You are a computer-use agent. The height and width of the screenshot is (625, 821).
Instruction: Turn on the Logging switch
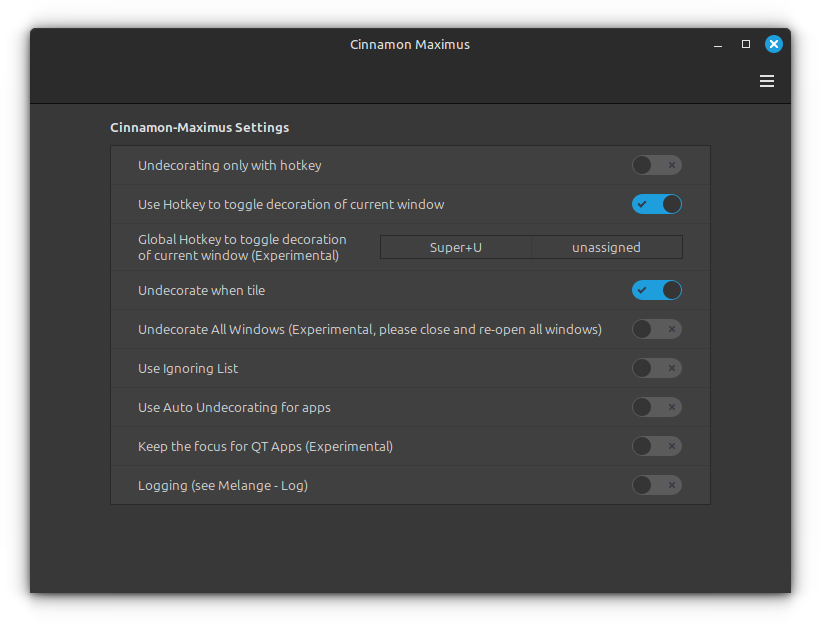(x=657, y=485)
